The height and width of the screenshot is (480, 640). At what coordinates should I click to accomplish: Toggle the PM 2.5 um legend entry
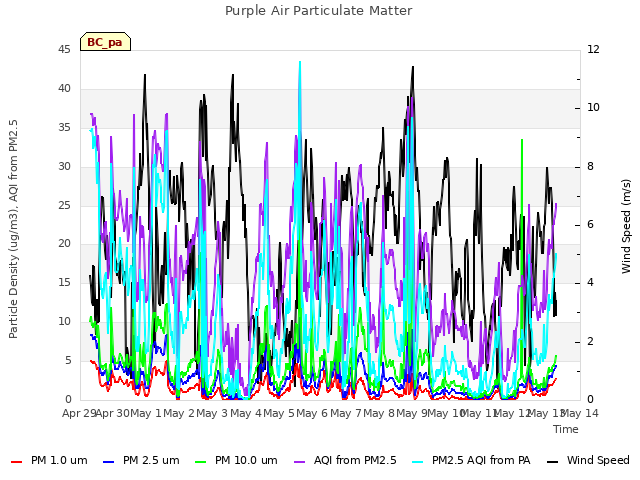(141, 461)
